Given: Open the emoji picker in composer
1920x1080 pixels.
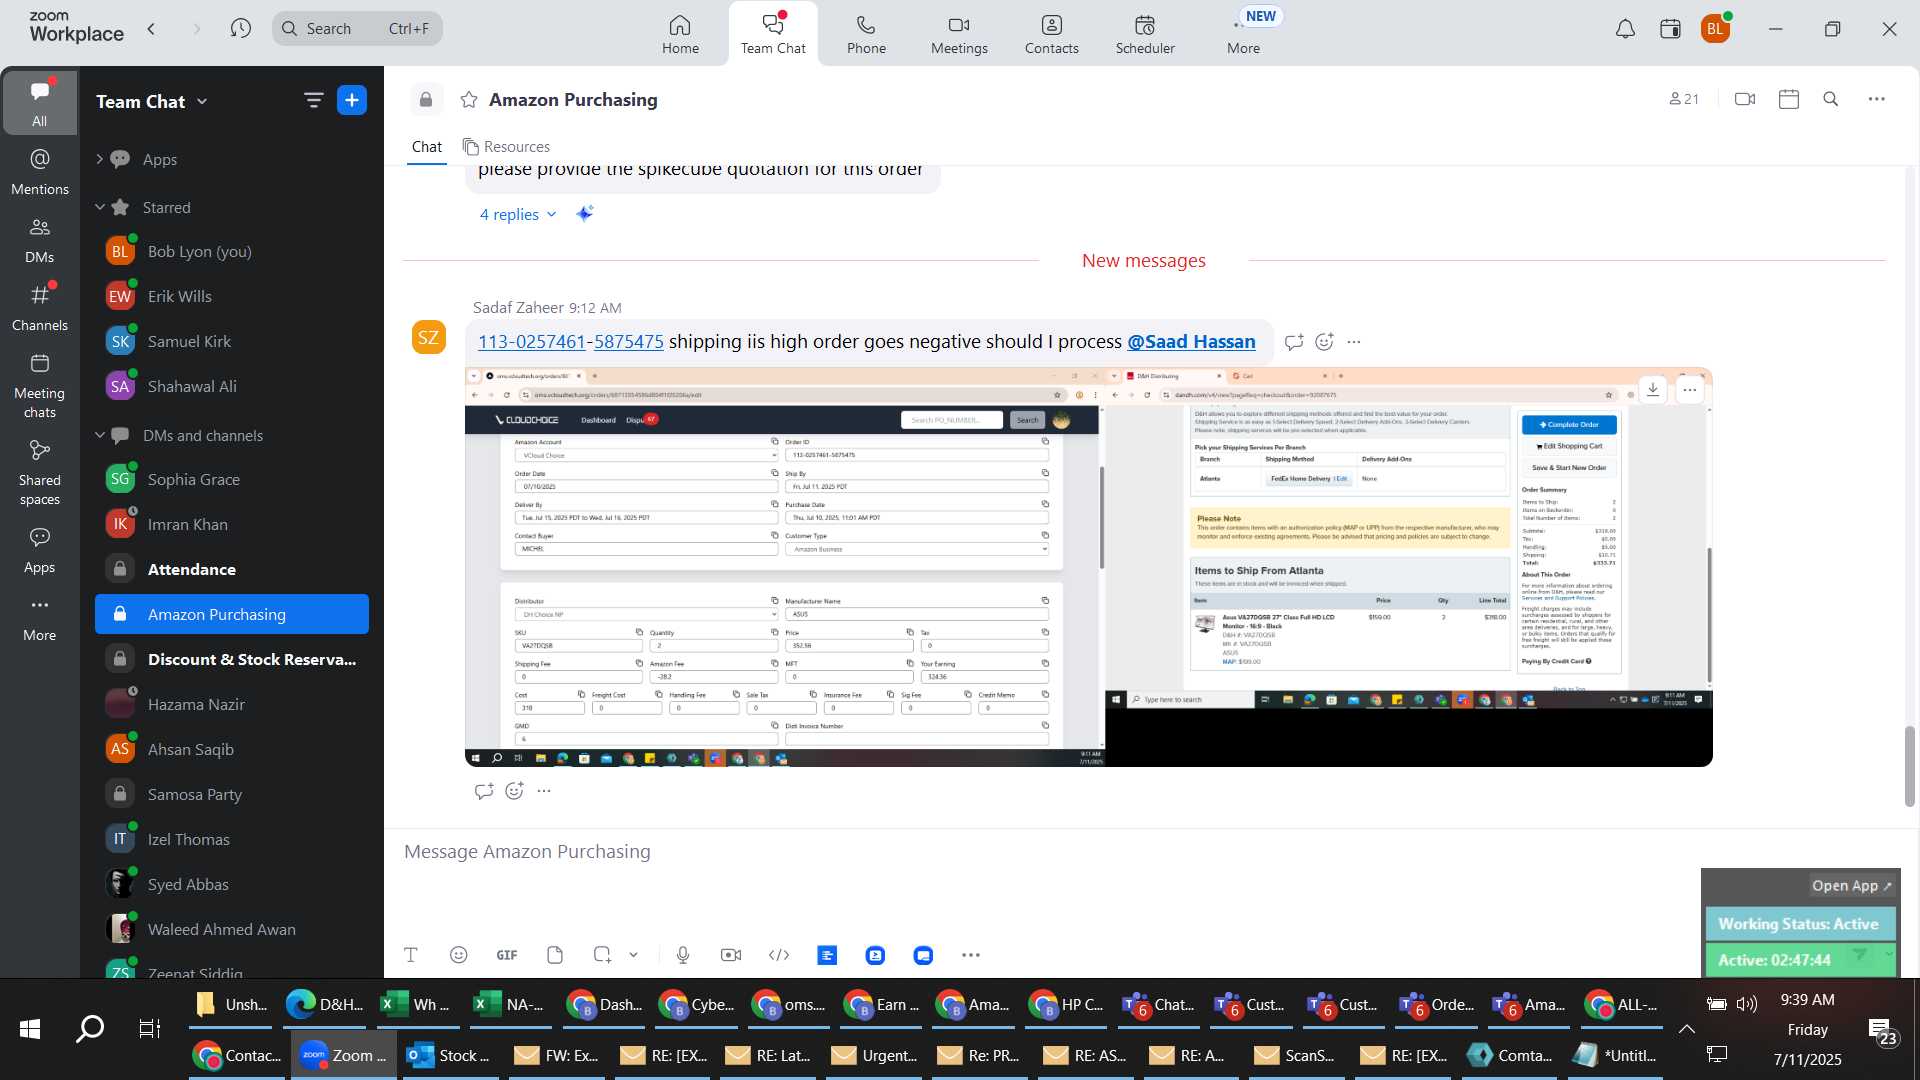Looking at the screenshot, I should [x=459, y=955].
